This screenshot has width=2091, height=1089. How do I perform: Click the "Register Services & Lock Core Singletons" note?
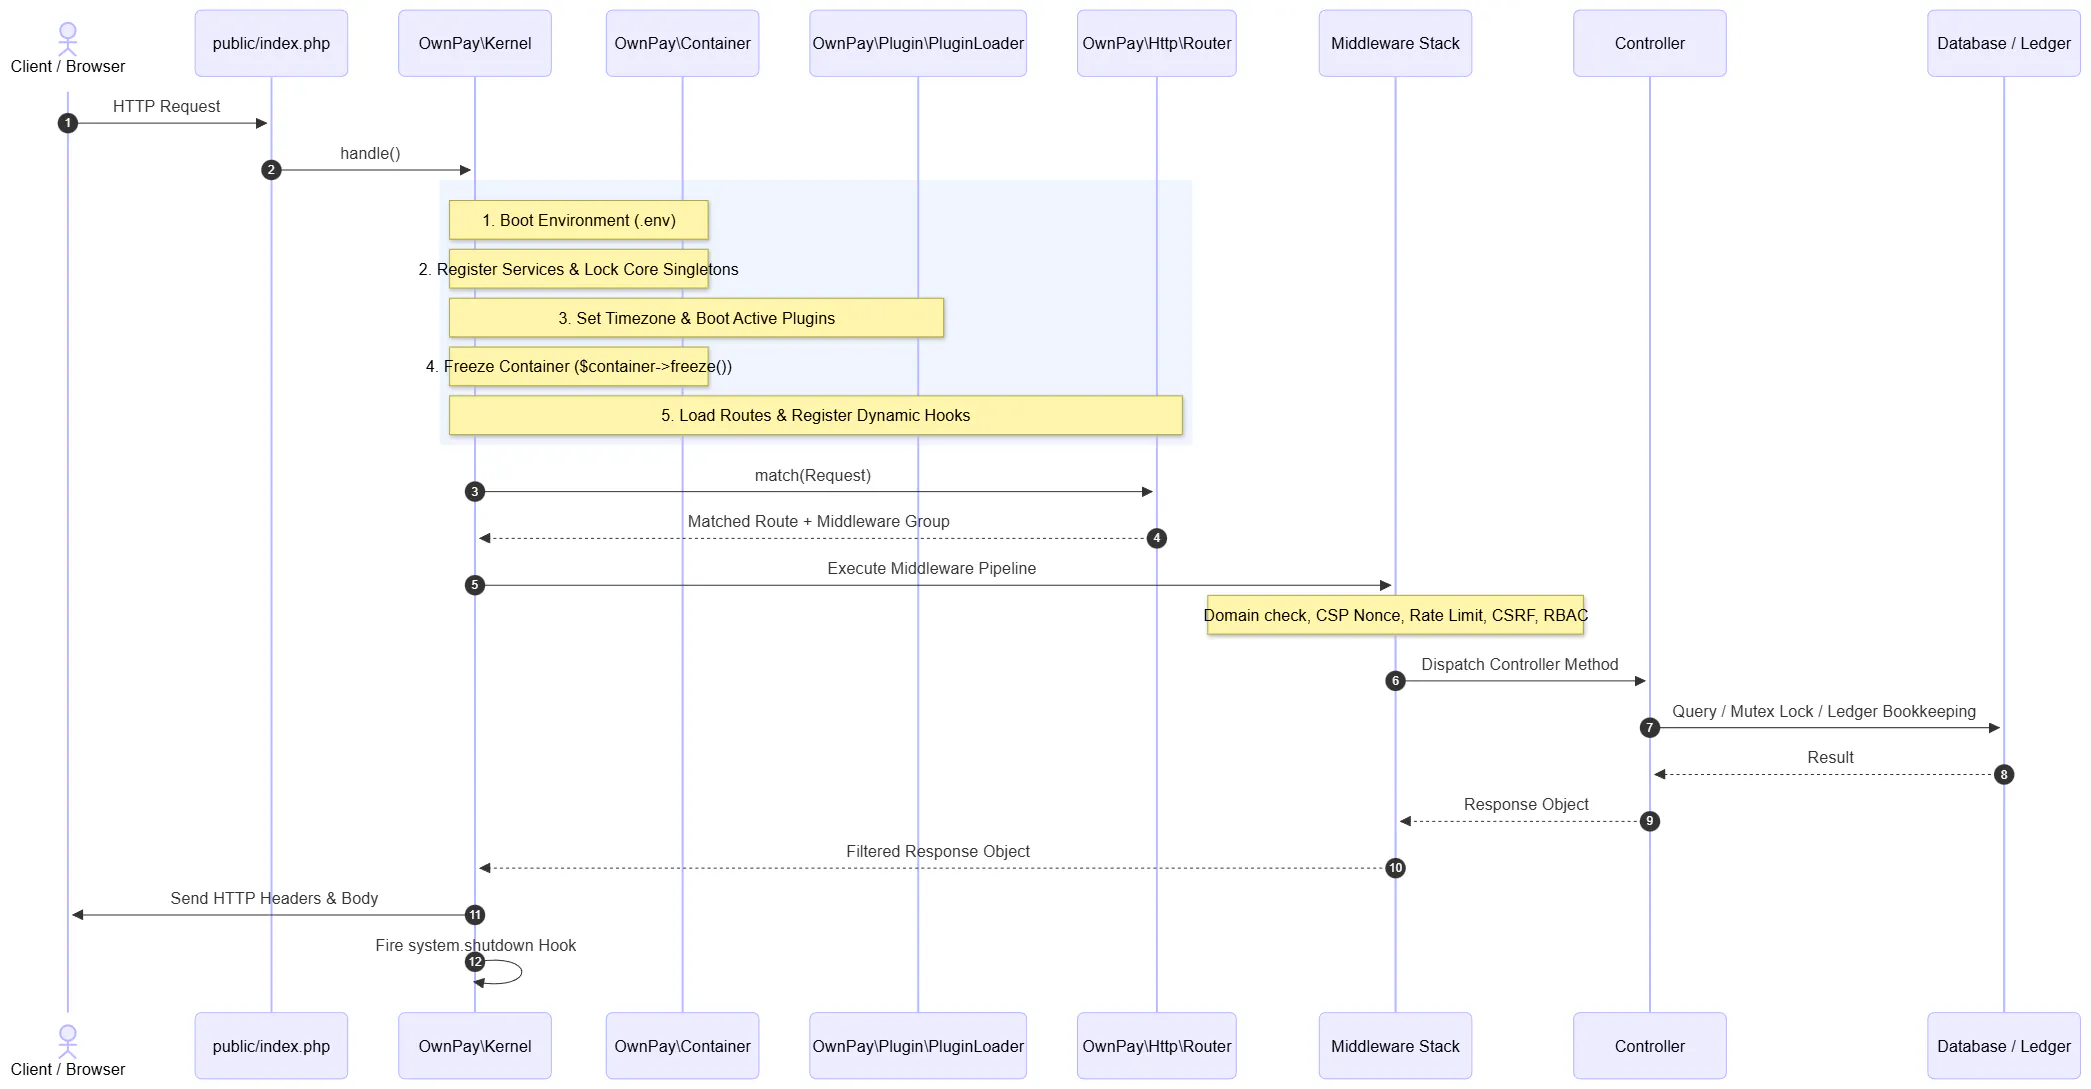579,269
